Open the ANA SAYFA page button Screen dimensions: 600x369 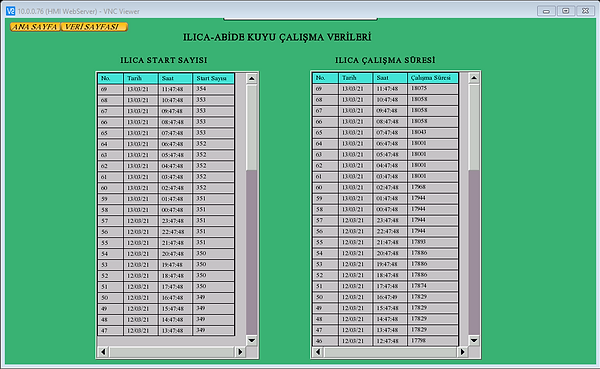pyautogui.click(x=35, y=27)
